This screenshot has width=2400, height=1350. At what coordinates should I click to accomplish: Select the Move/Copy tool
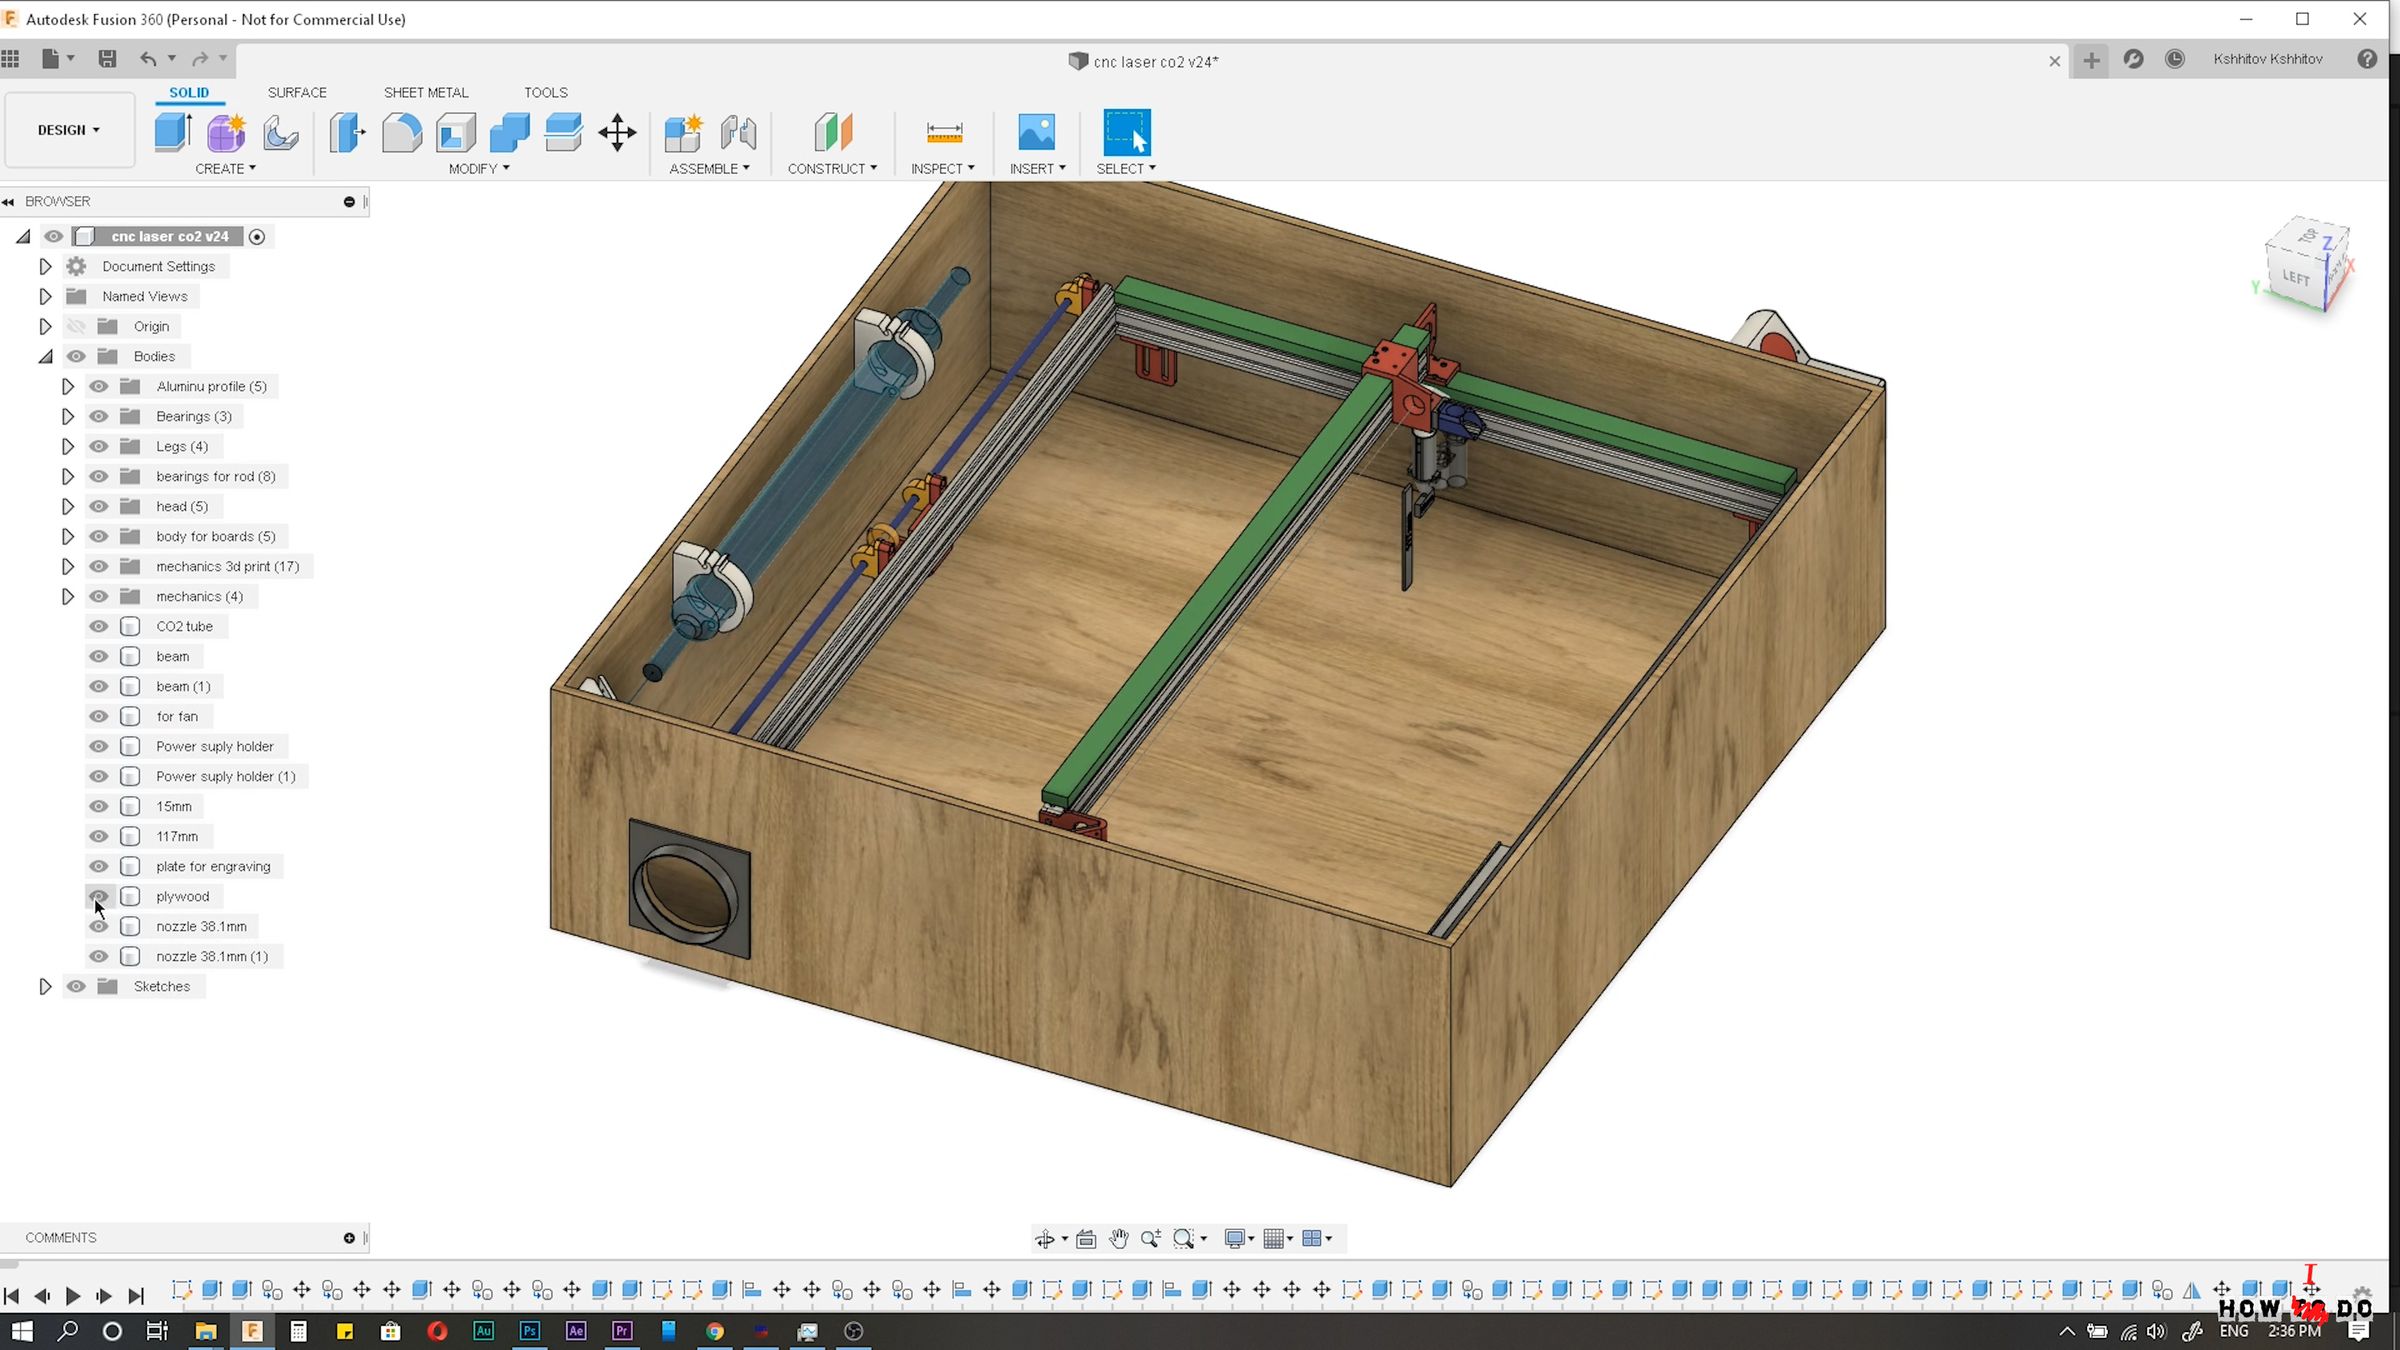coord(617,132)
